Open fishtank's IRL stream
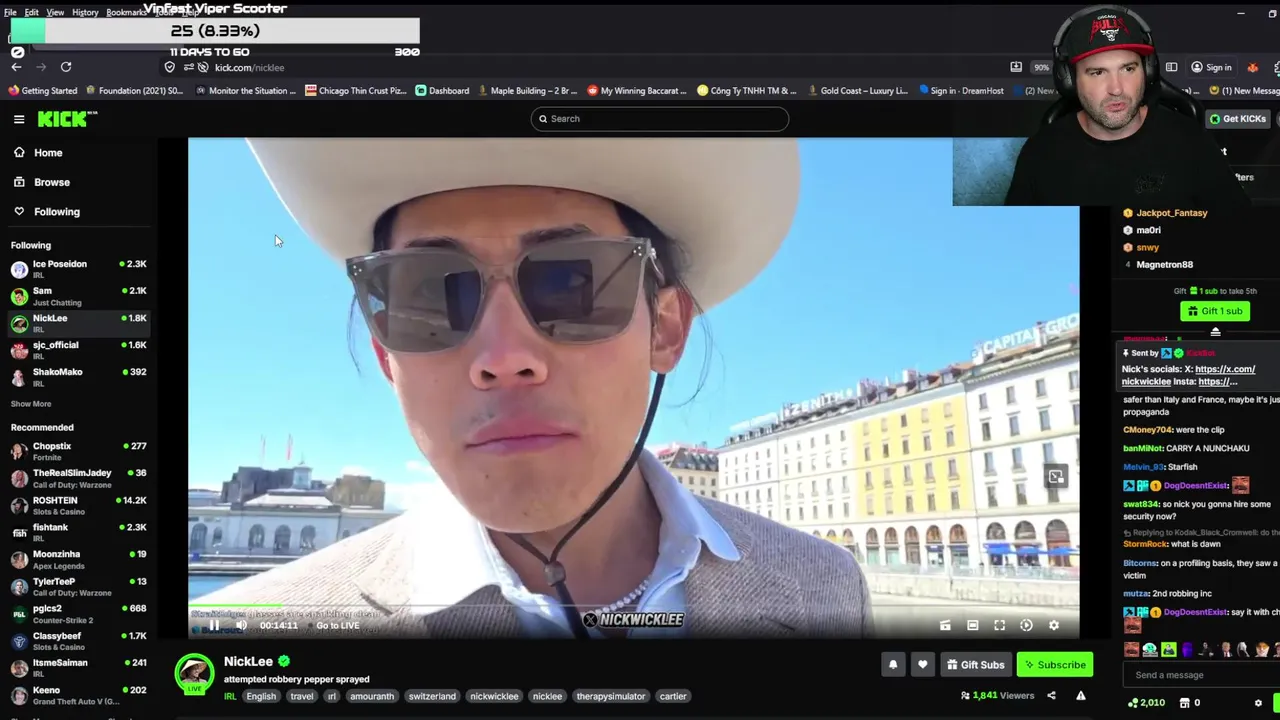Screen dimensions: 1280x720 tap(78, 532)
